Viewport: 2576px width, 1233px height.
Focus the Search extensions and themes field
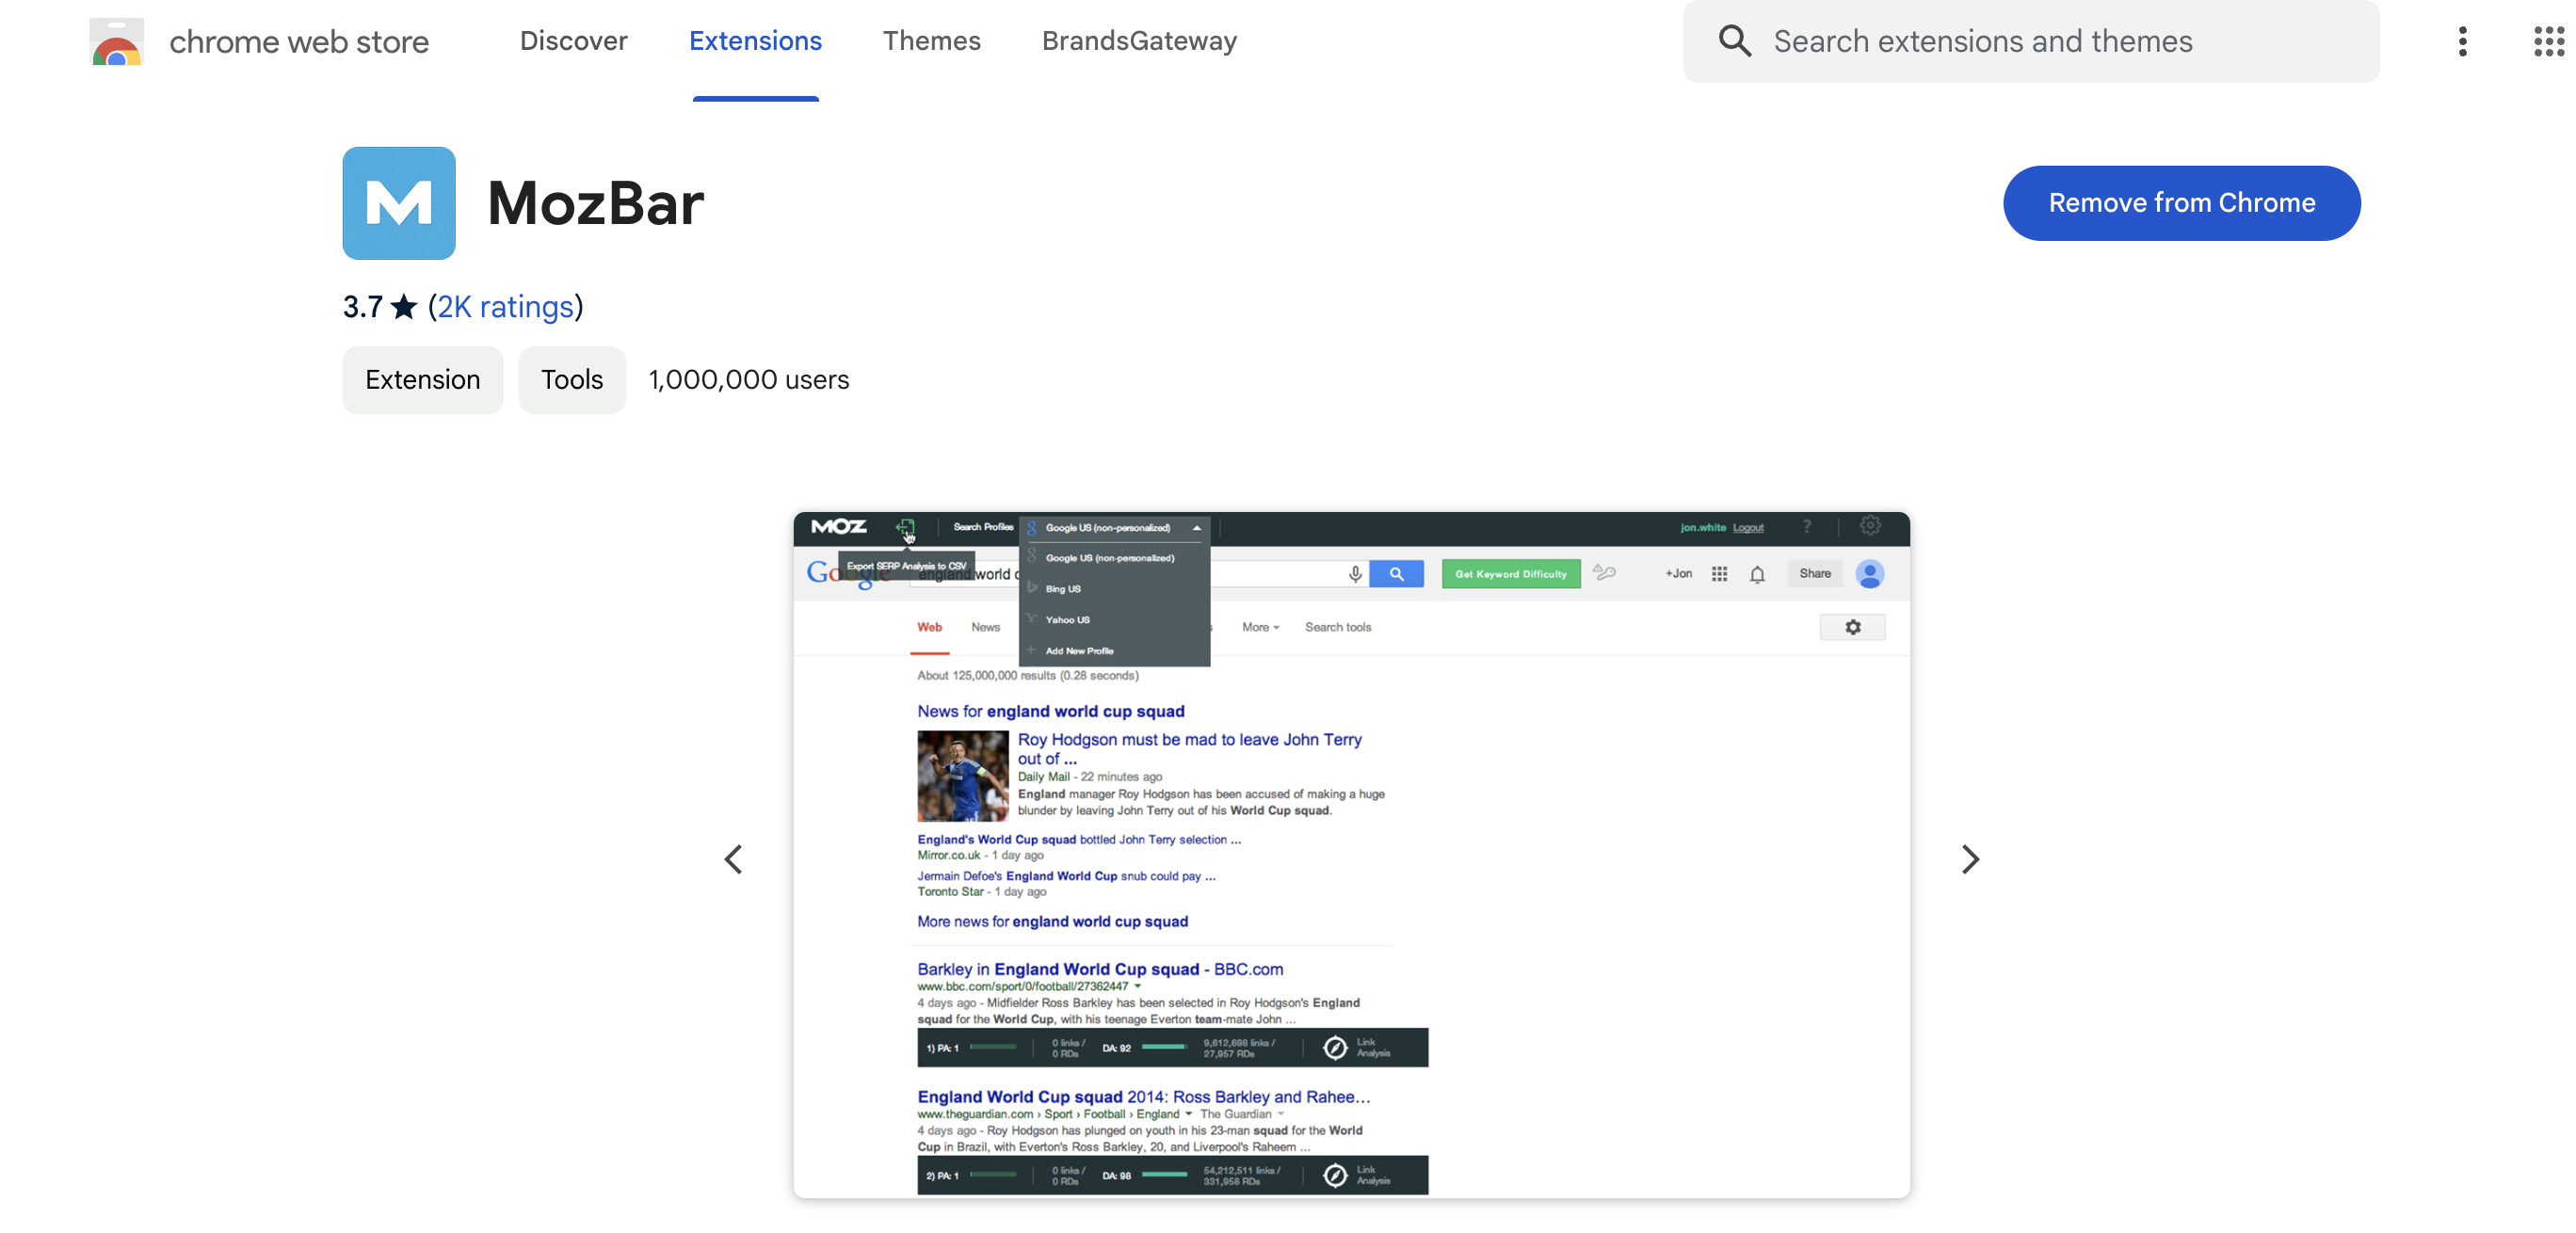pos(2031,41)
